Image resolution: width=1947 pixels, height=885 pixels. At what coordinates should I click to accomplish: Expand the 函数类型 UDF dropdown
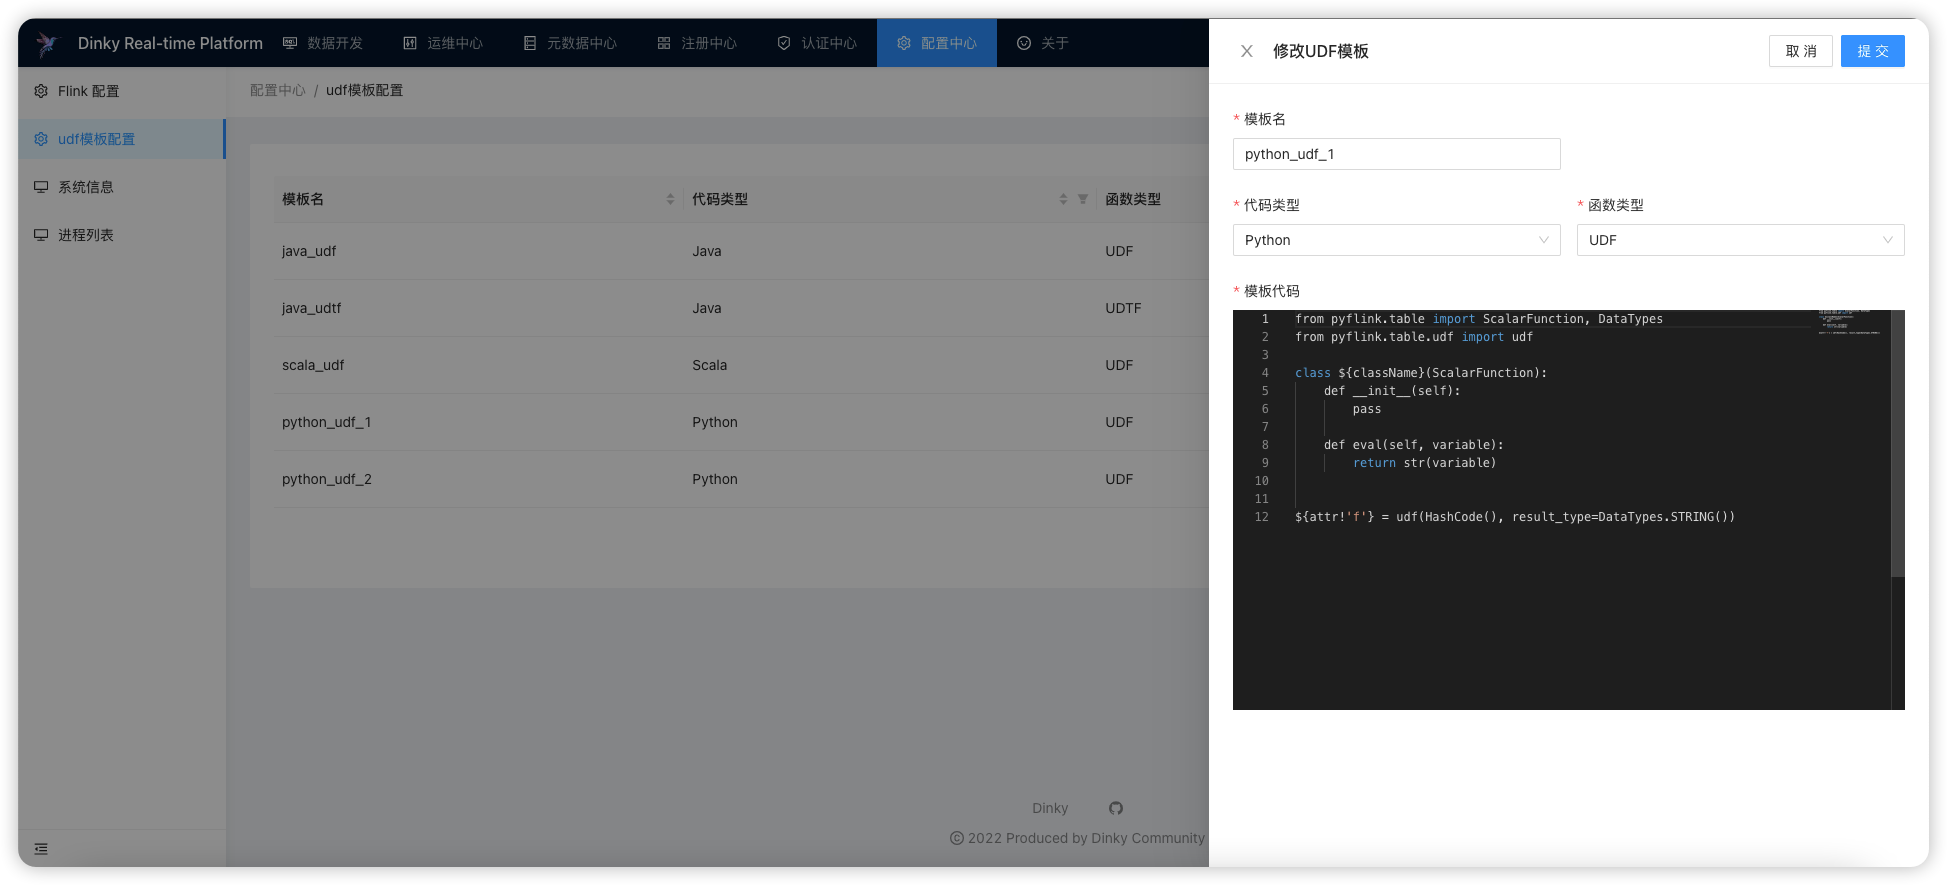point(1740,240)
